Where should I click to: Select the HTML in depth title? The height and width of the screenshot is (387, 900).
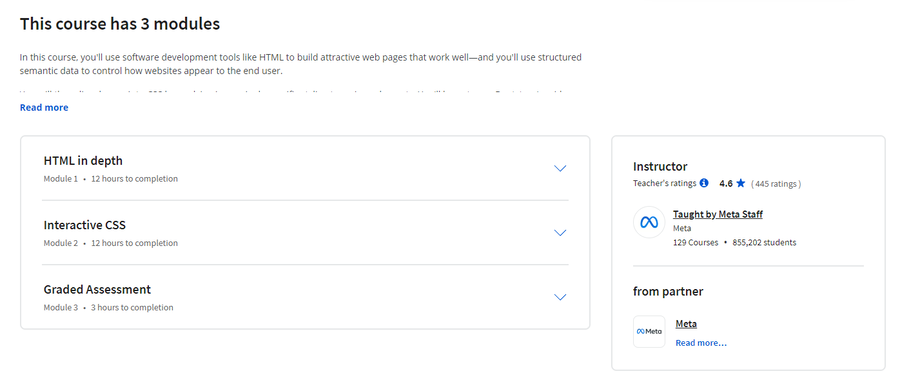[83, 161]
